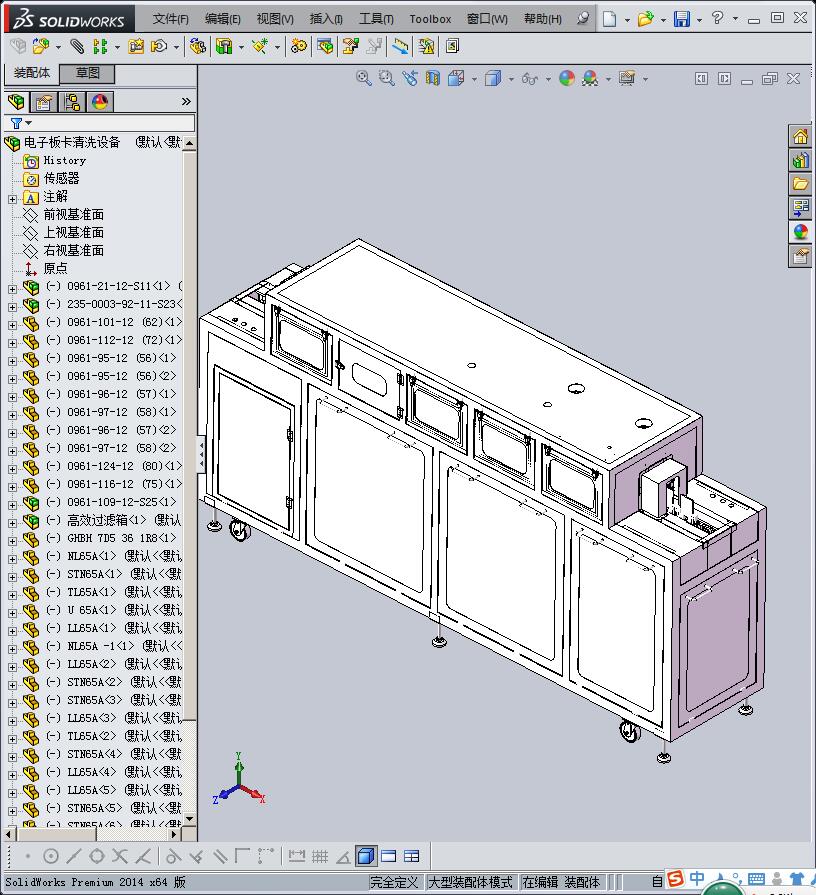This screenshot has height=895, width=816.
Task: Click the Exploded View icon
Action: (x=350, y=46)
